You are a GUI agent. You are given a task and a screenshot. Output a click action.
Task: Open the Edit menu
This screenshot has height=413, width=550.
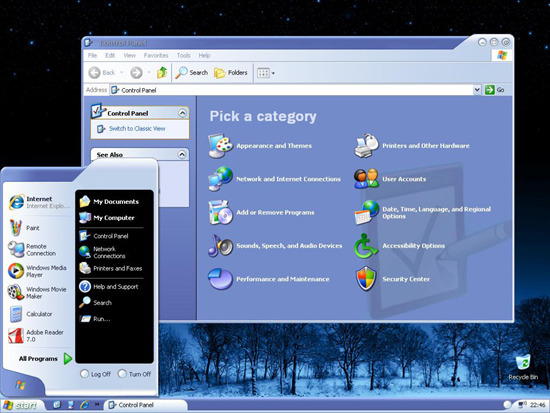click(x=110, y=55)
